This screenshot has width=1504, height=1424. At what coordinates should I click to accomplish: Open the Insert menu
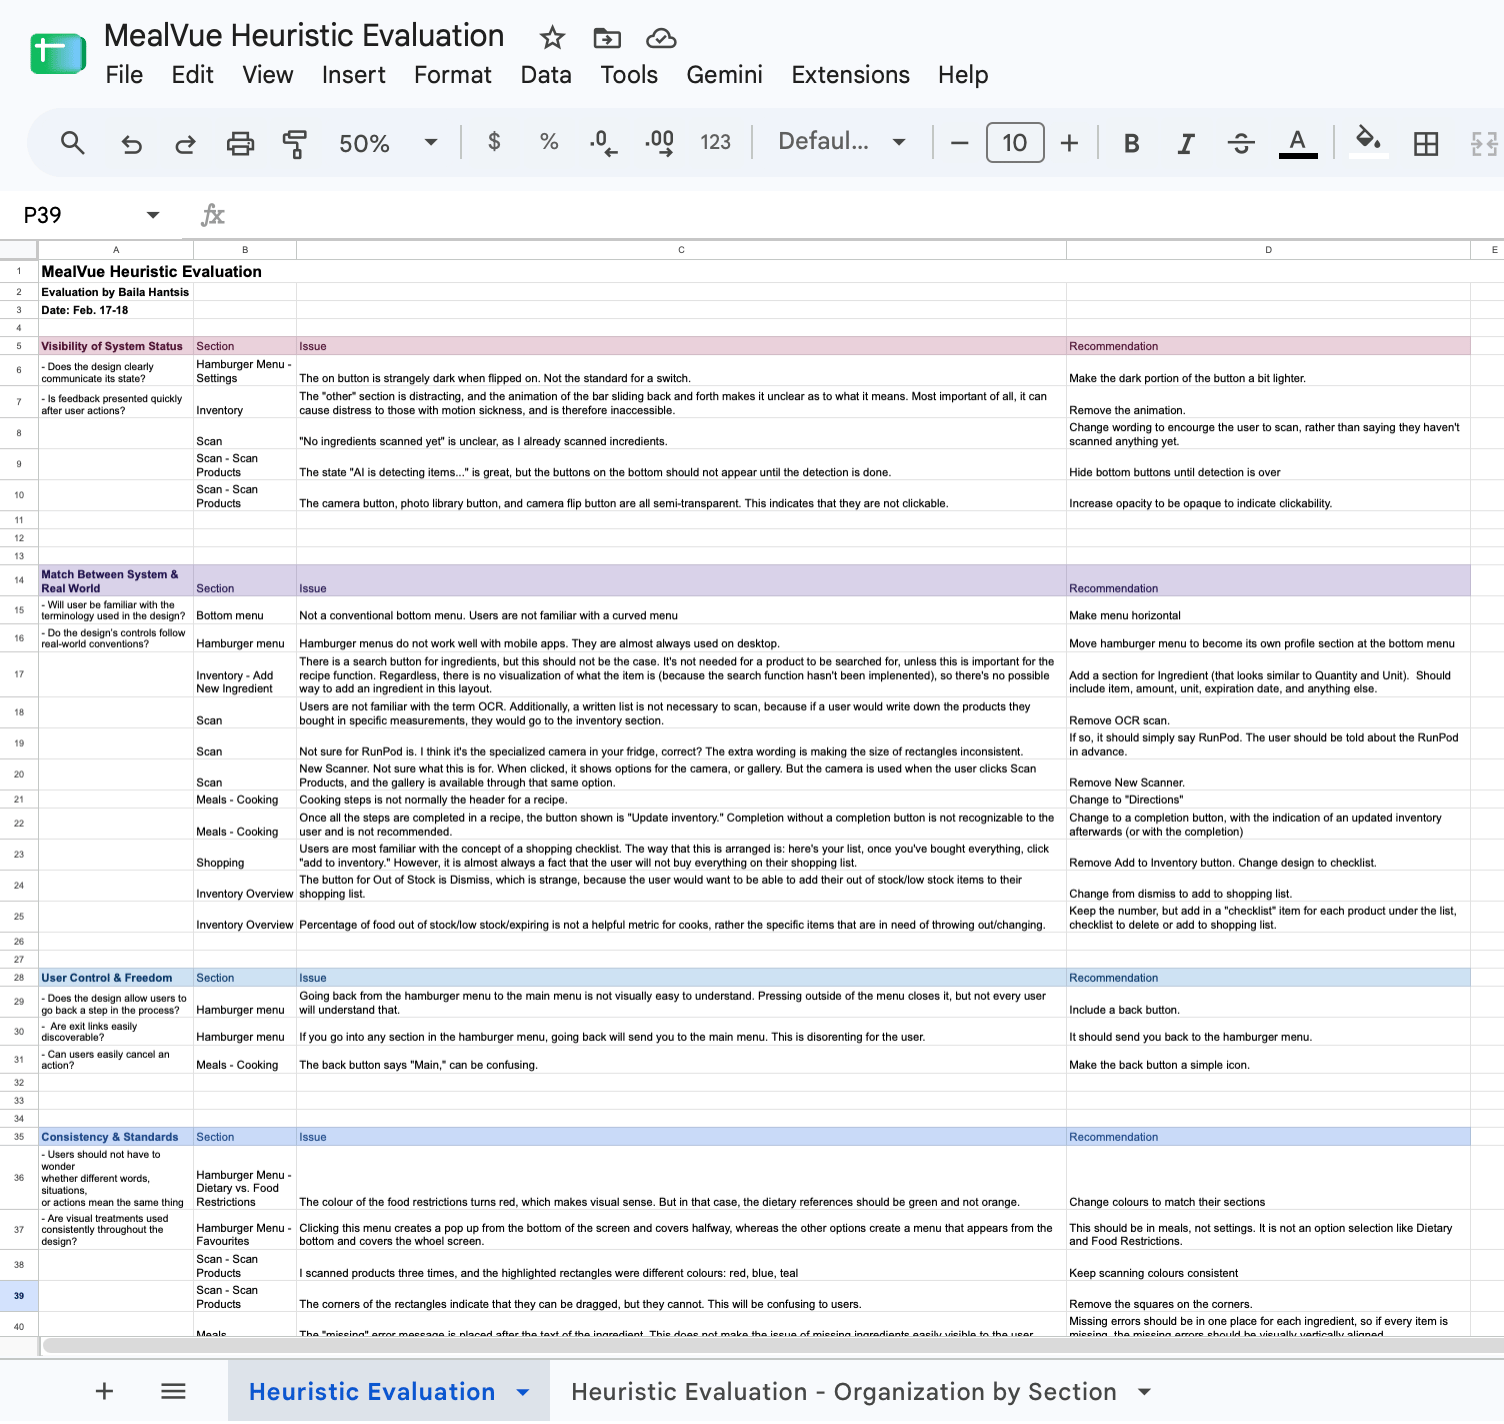pyautogui.click(x=354, y=75)
